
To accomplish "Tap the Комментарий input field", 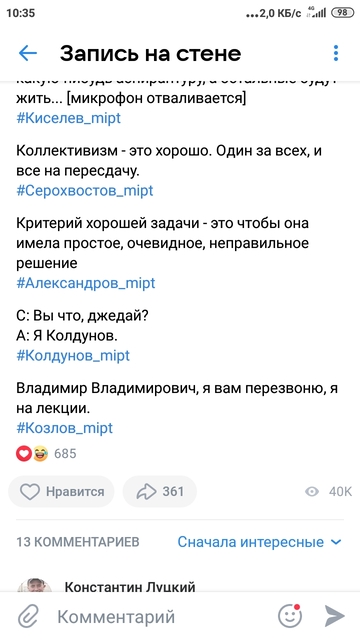I will coord(163,616).
